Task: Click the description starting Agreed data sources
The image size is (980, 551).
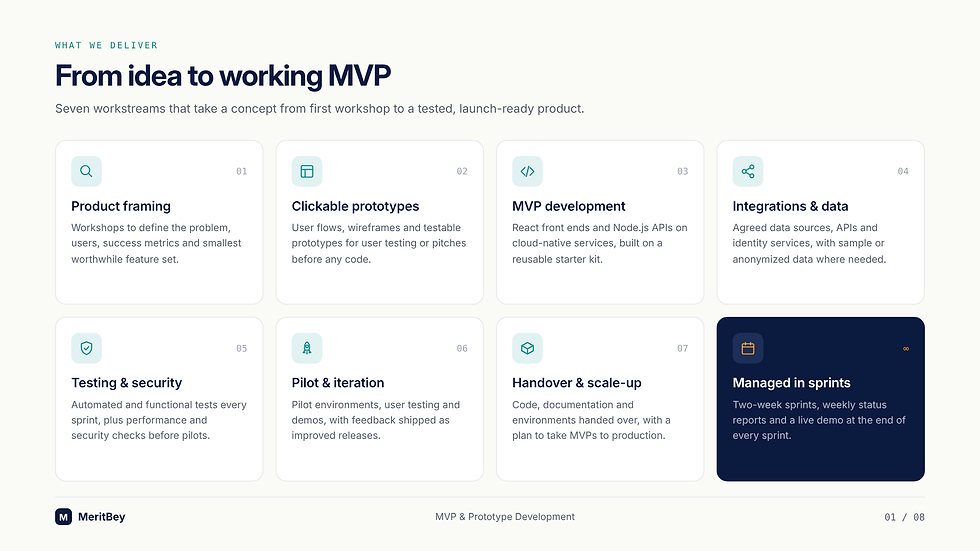Action: click(809, 243)
